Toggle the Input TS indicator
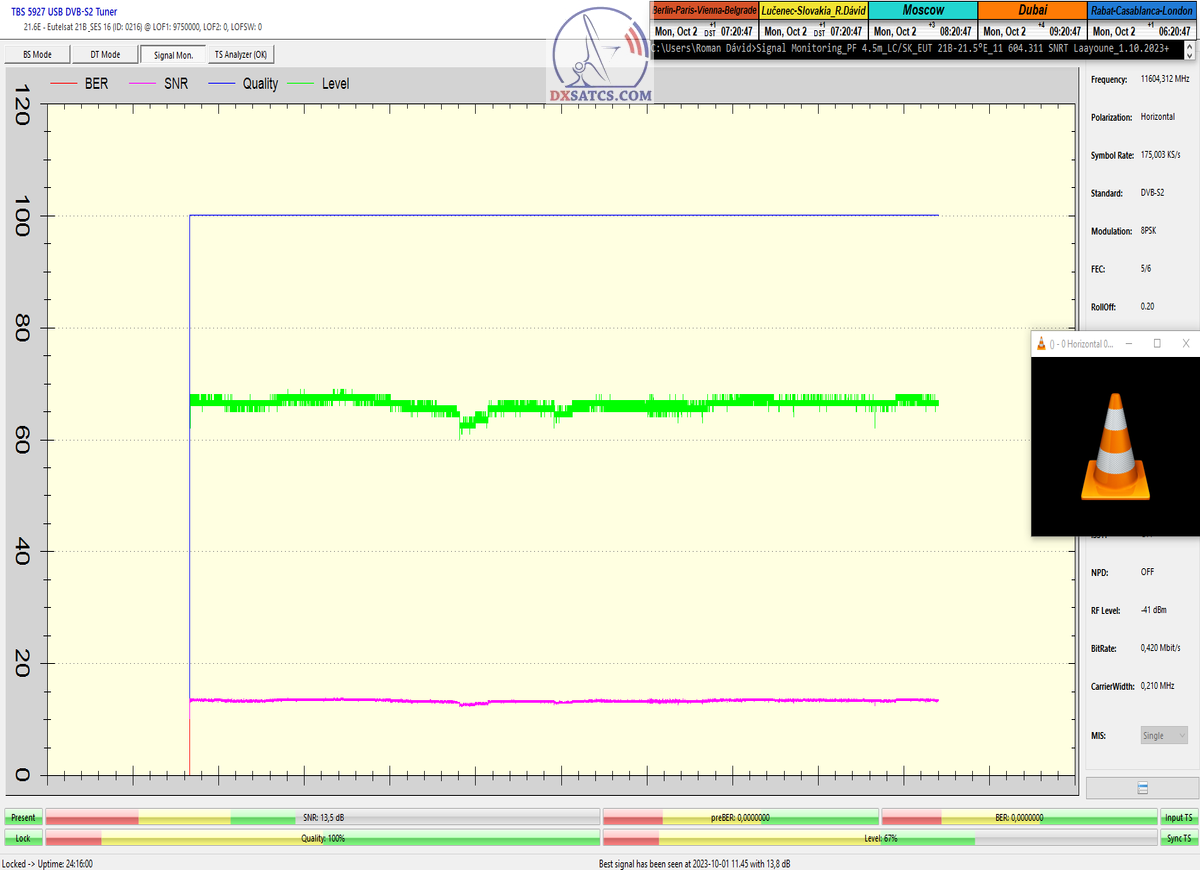The image size is (1200, 870). coord(1178,817)
